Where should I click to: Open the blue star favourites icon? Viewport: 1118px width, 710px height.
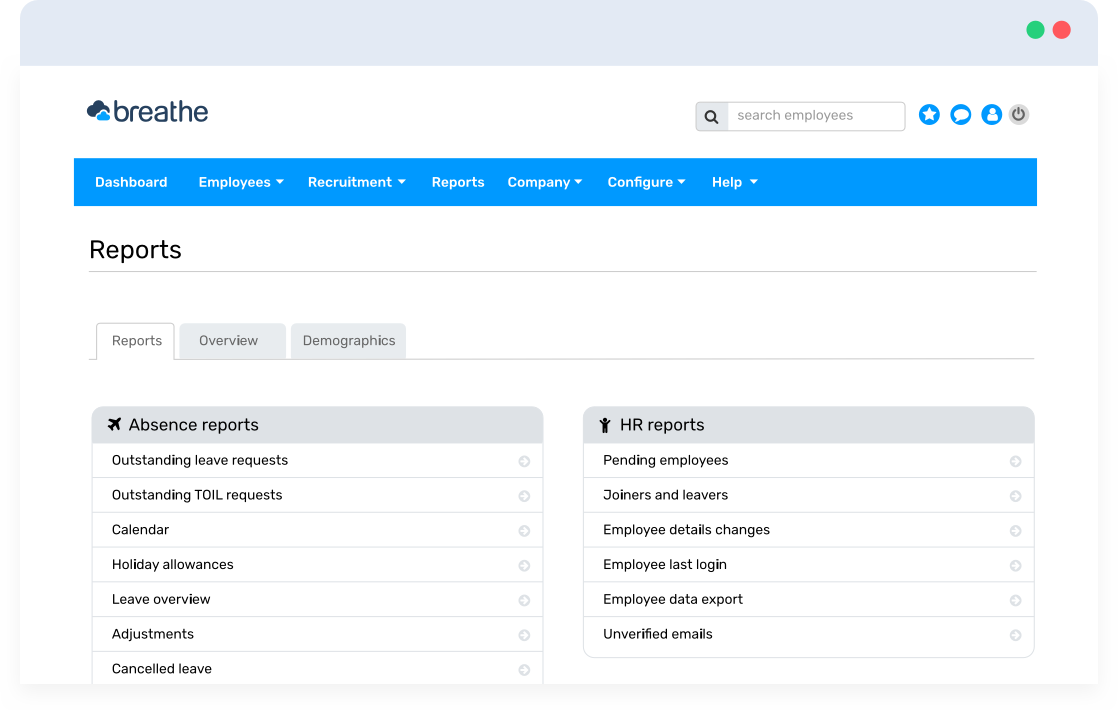click(929, 114)
